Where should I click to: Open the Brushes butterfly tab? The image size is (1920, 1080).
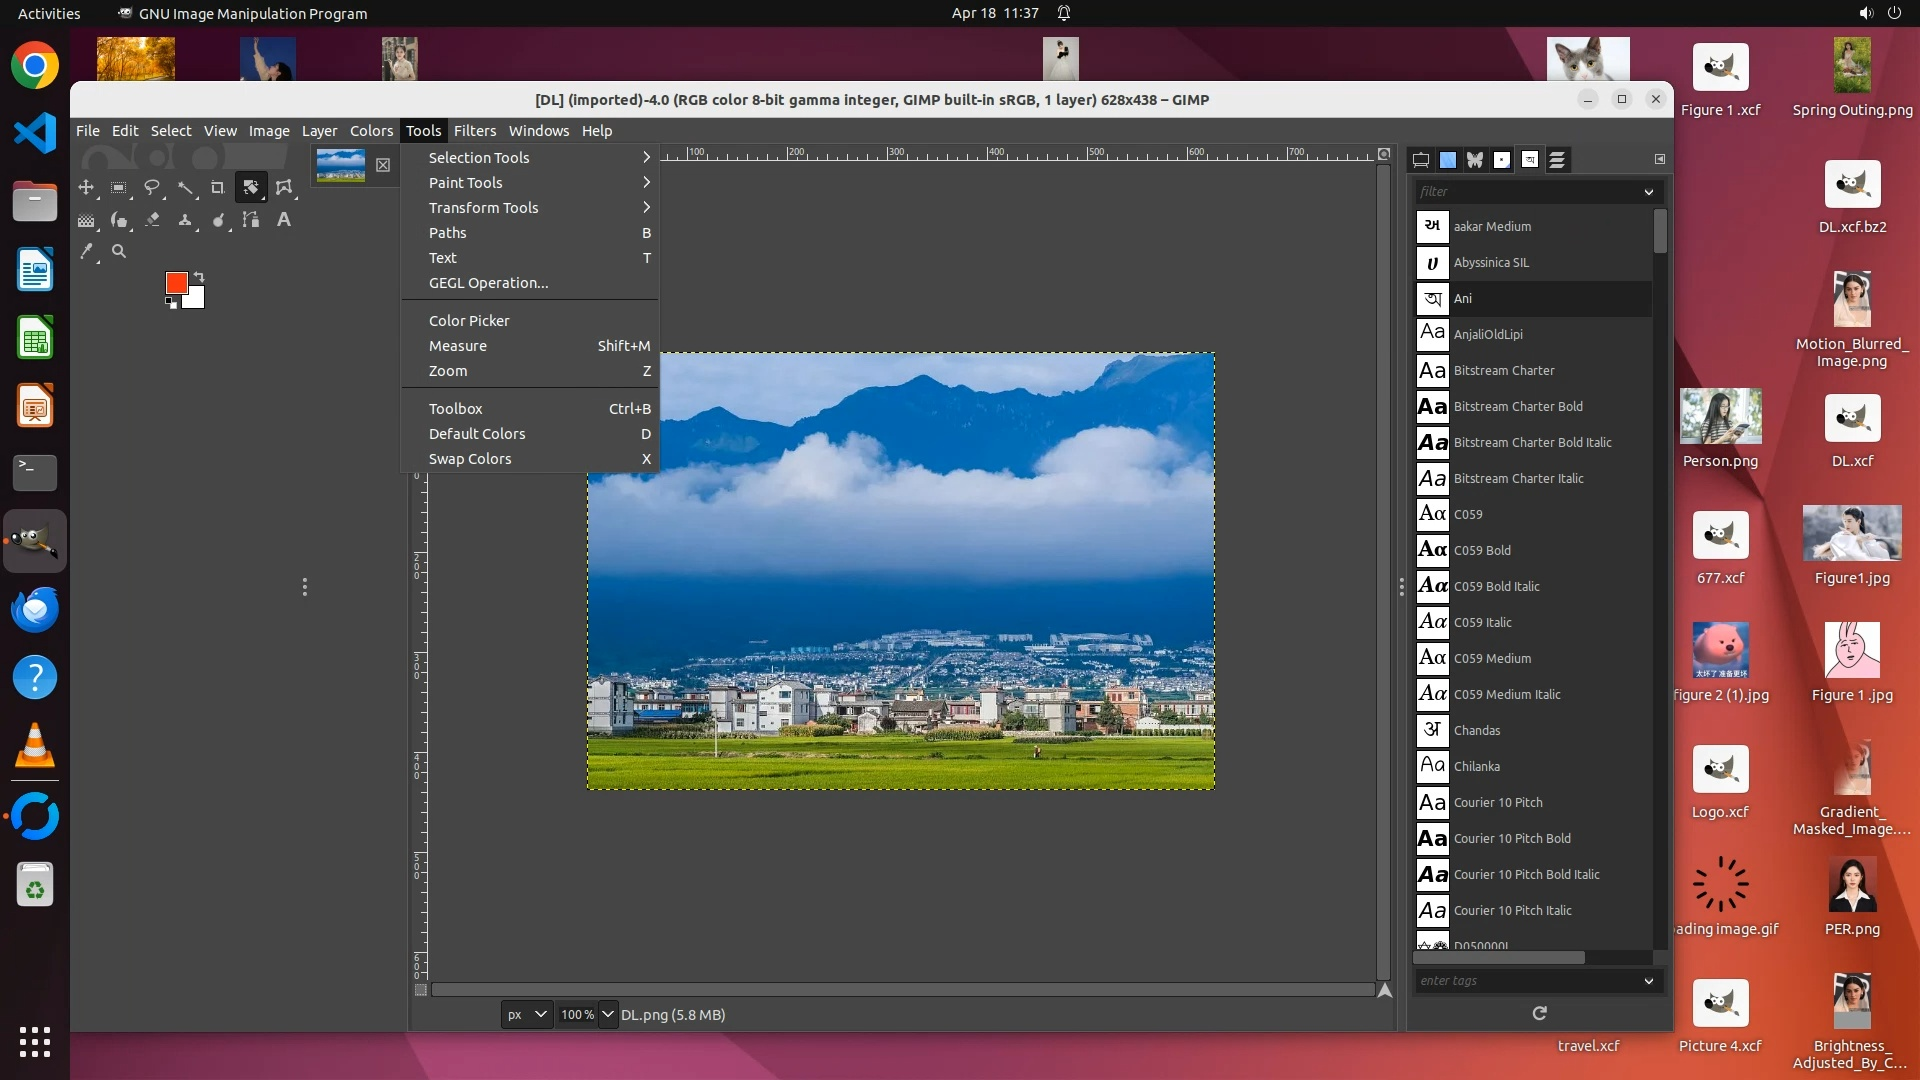[x=1475, y=160]
